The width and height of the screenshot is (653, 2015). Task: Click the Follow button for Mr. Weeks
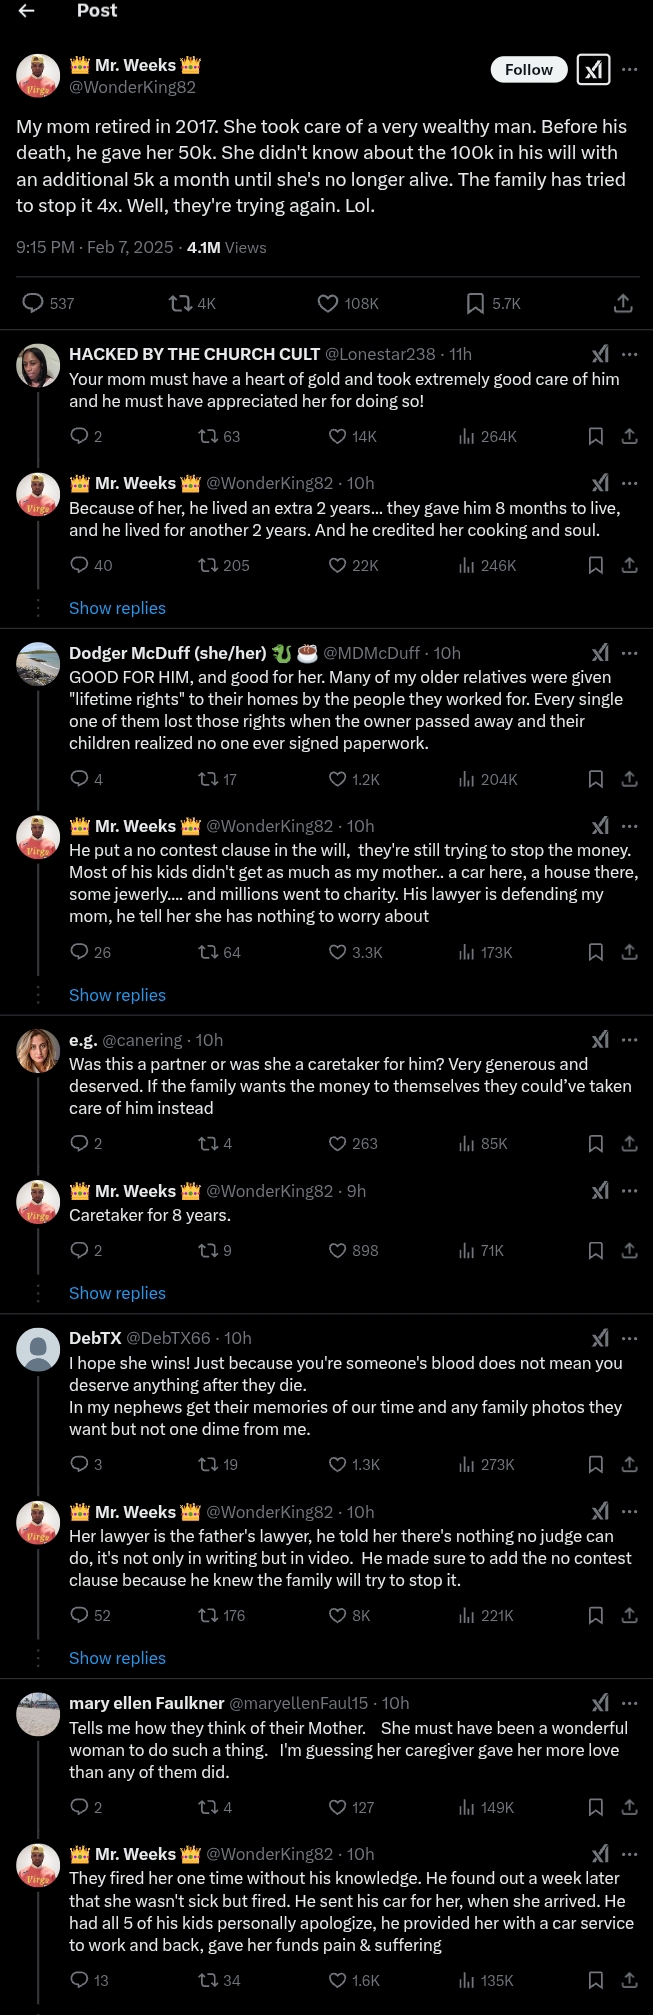tap(528, 69)
